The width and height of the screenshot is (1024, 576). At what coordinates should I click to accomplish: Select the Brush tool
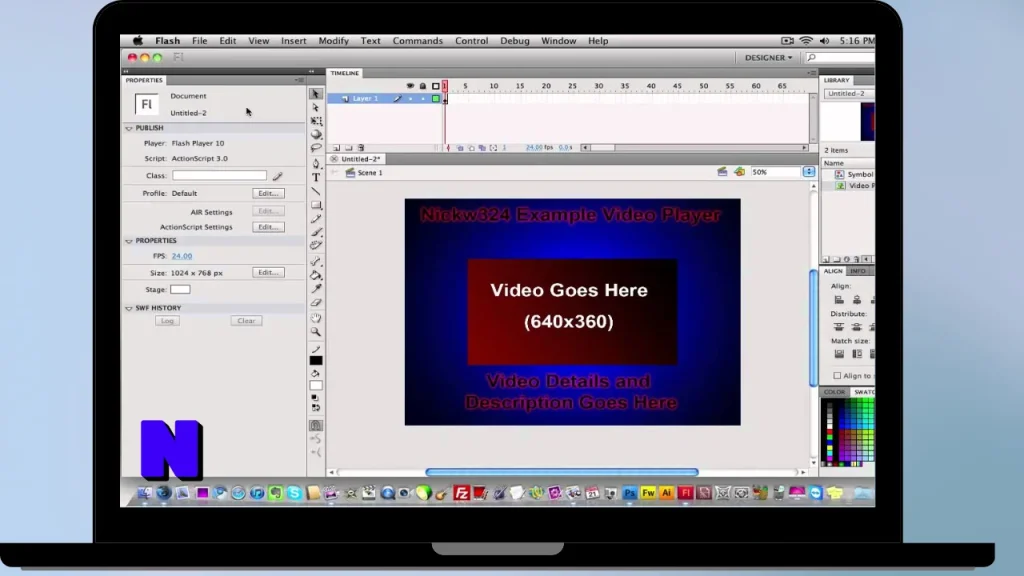coord(316,232)
